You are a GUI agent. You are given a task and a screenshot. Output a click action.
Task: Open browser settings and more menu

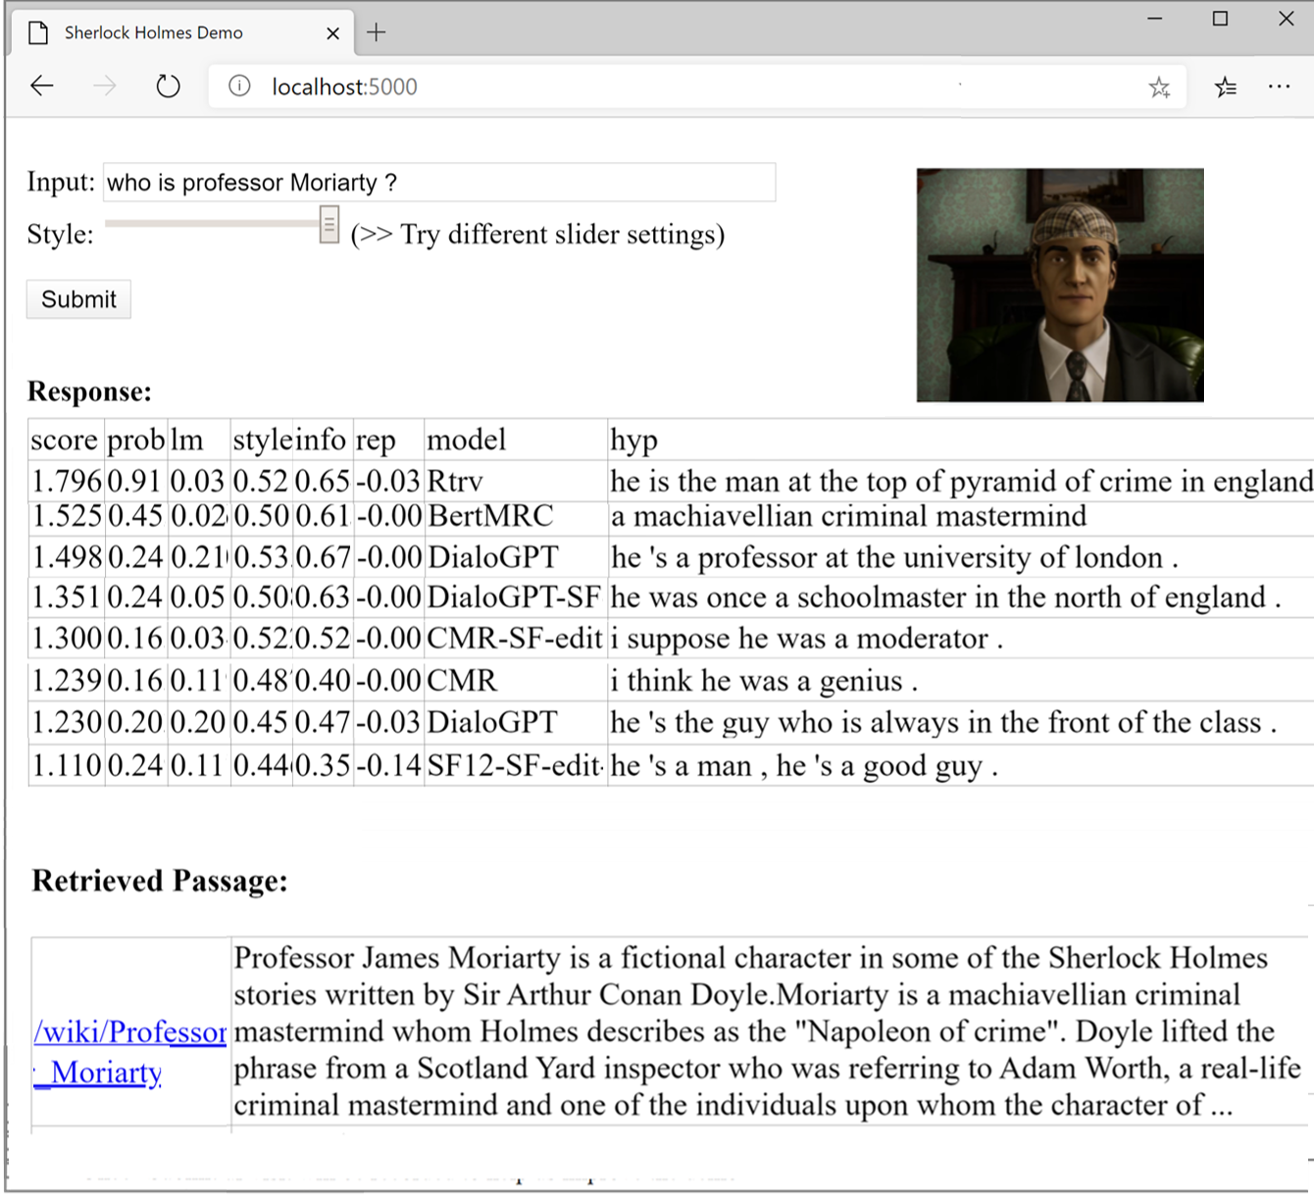coord(1279,87)
